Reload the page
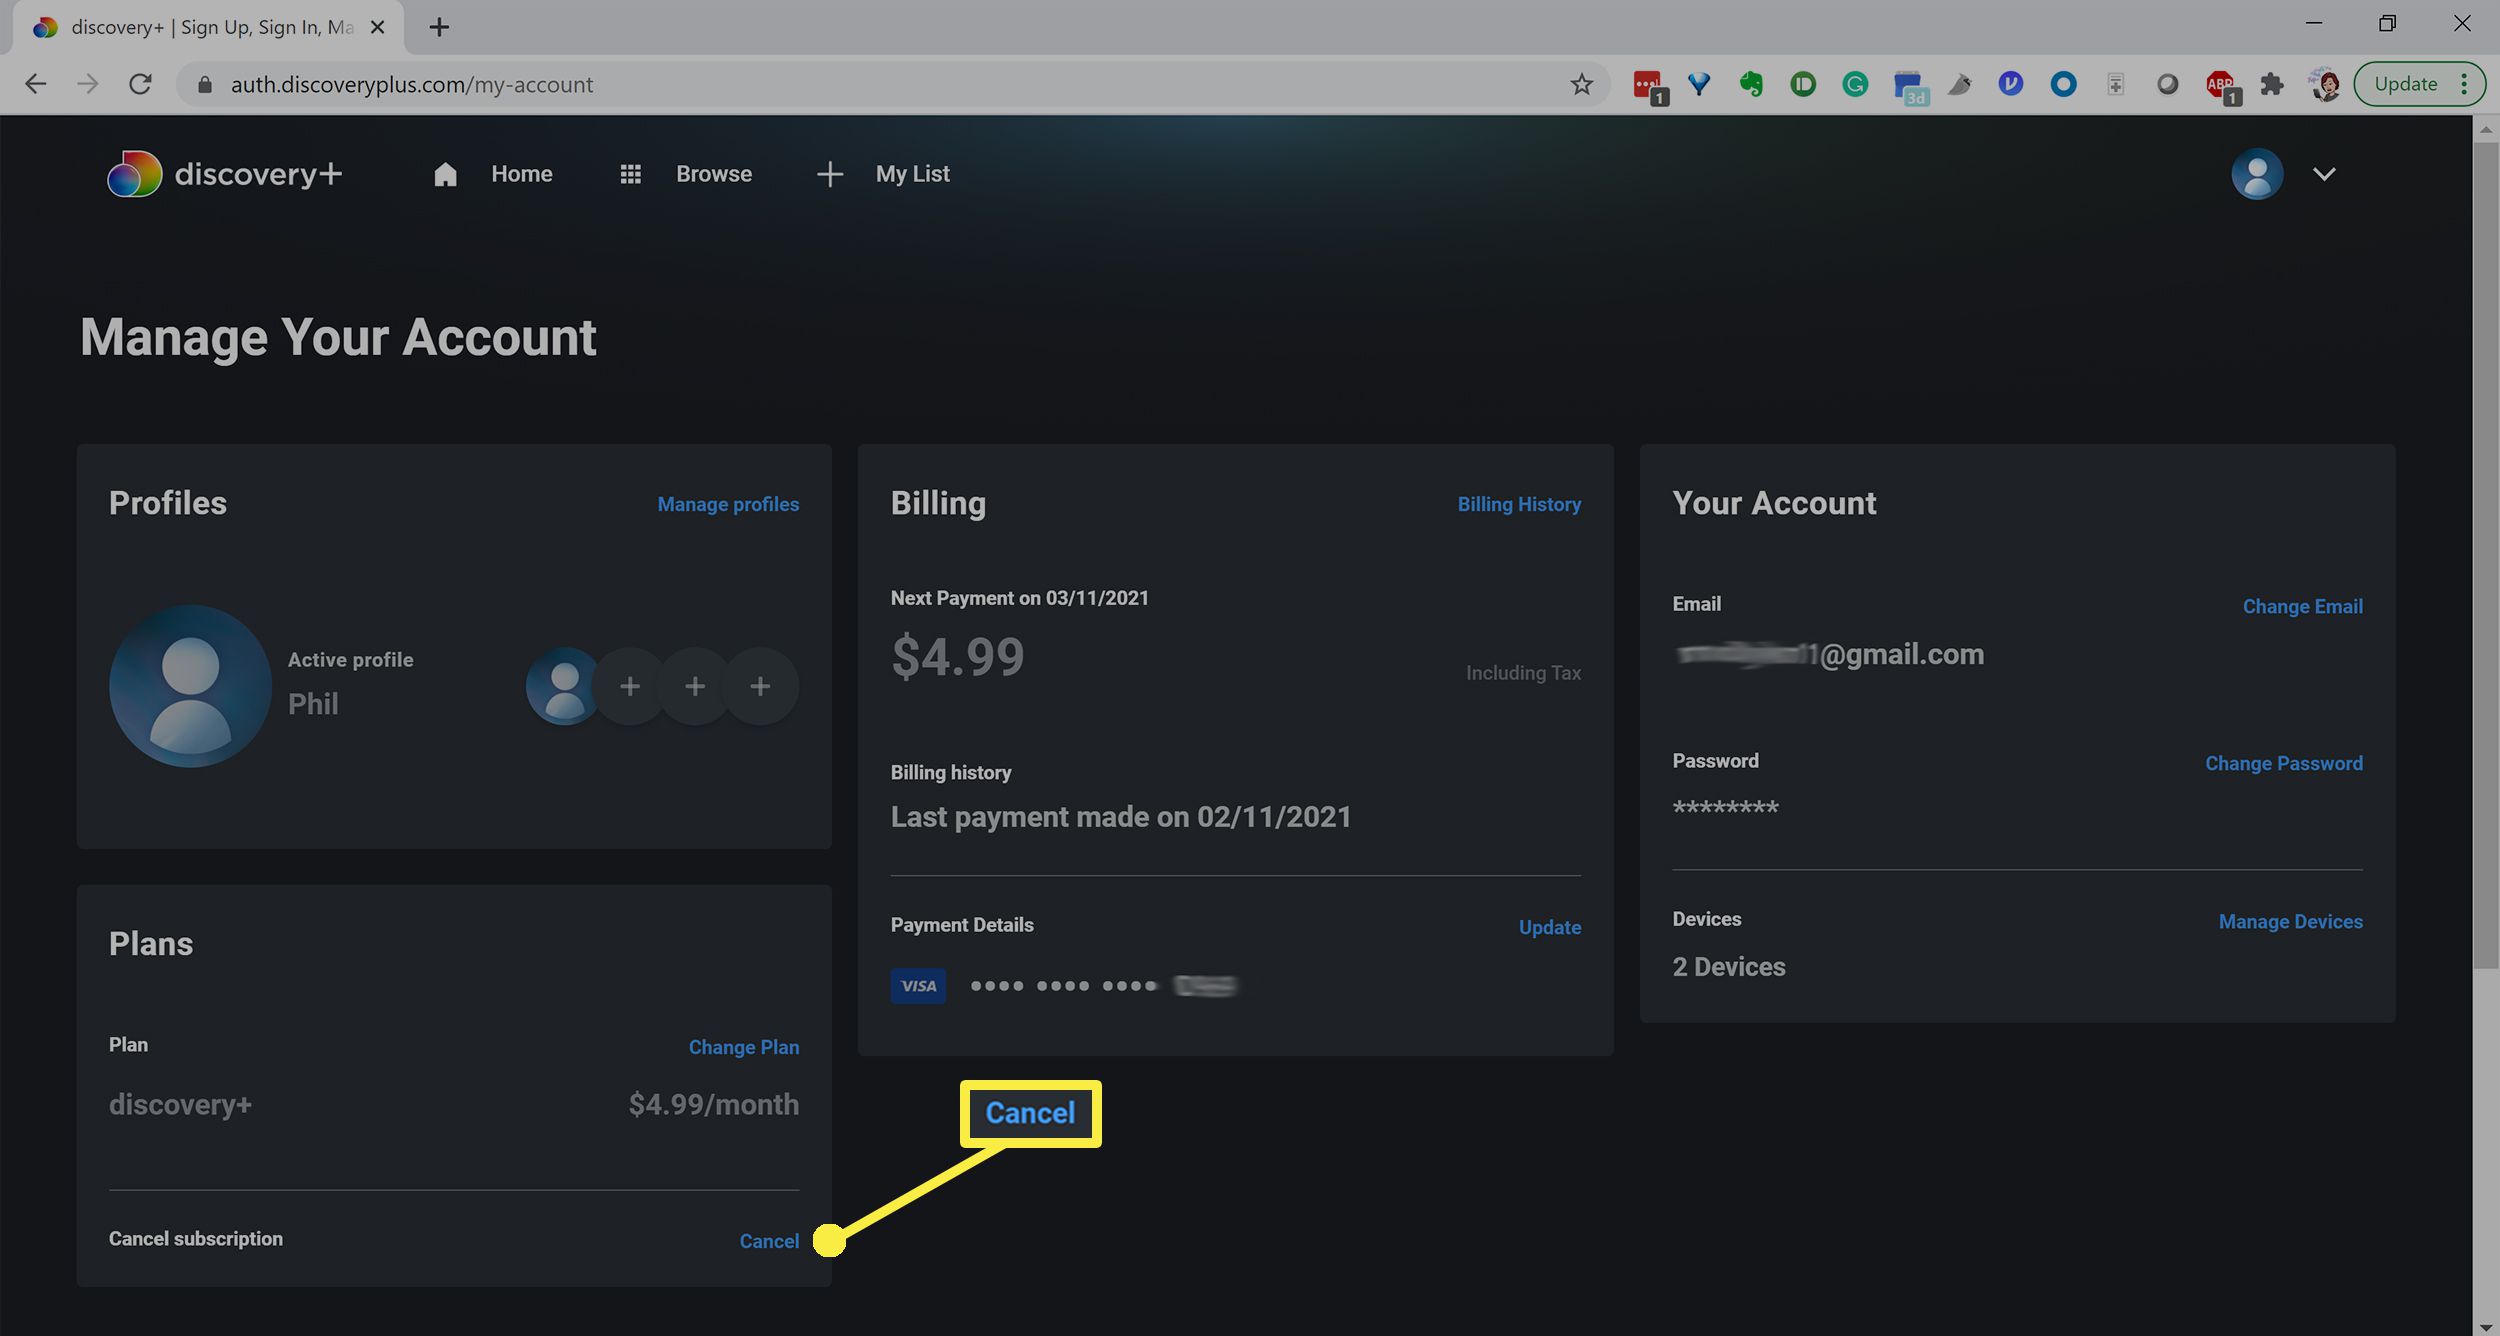This screenshot has height=1336, width=2500. [x=140, y=84]
